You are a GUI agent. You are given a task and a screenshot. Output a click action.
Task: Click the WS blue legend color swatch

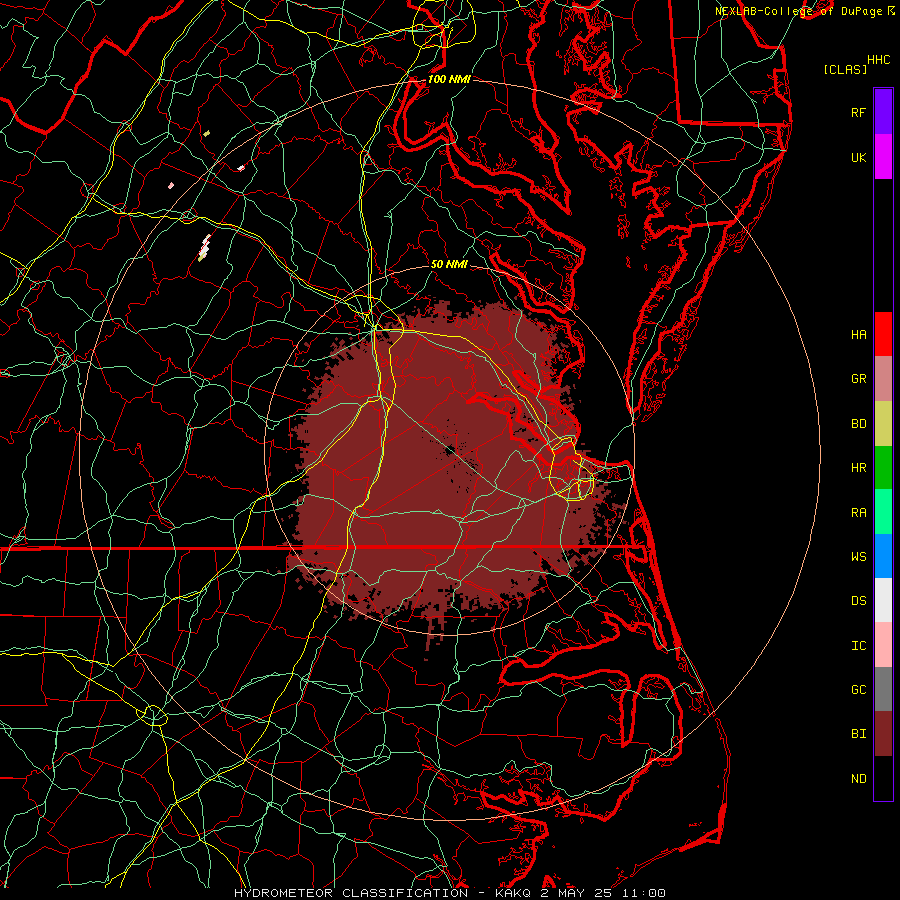pyautogui.click(x=883, y=556)
